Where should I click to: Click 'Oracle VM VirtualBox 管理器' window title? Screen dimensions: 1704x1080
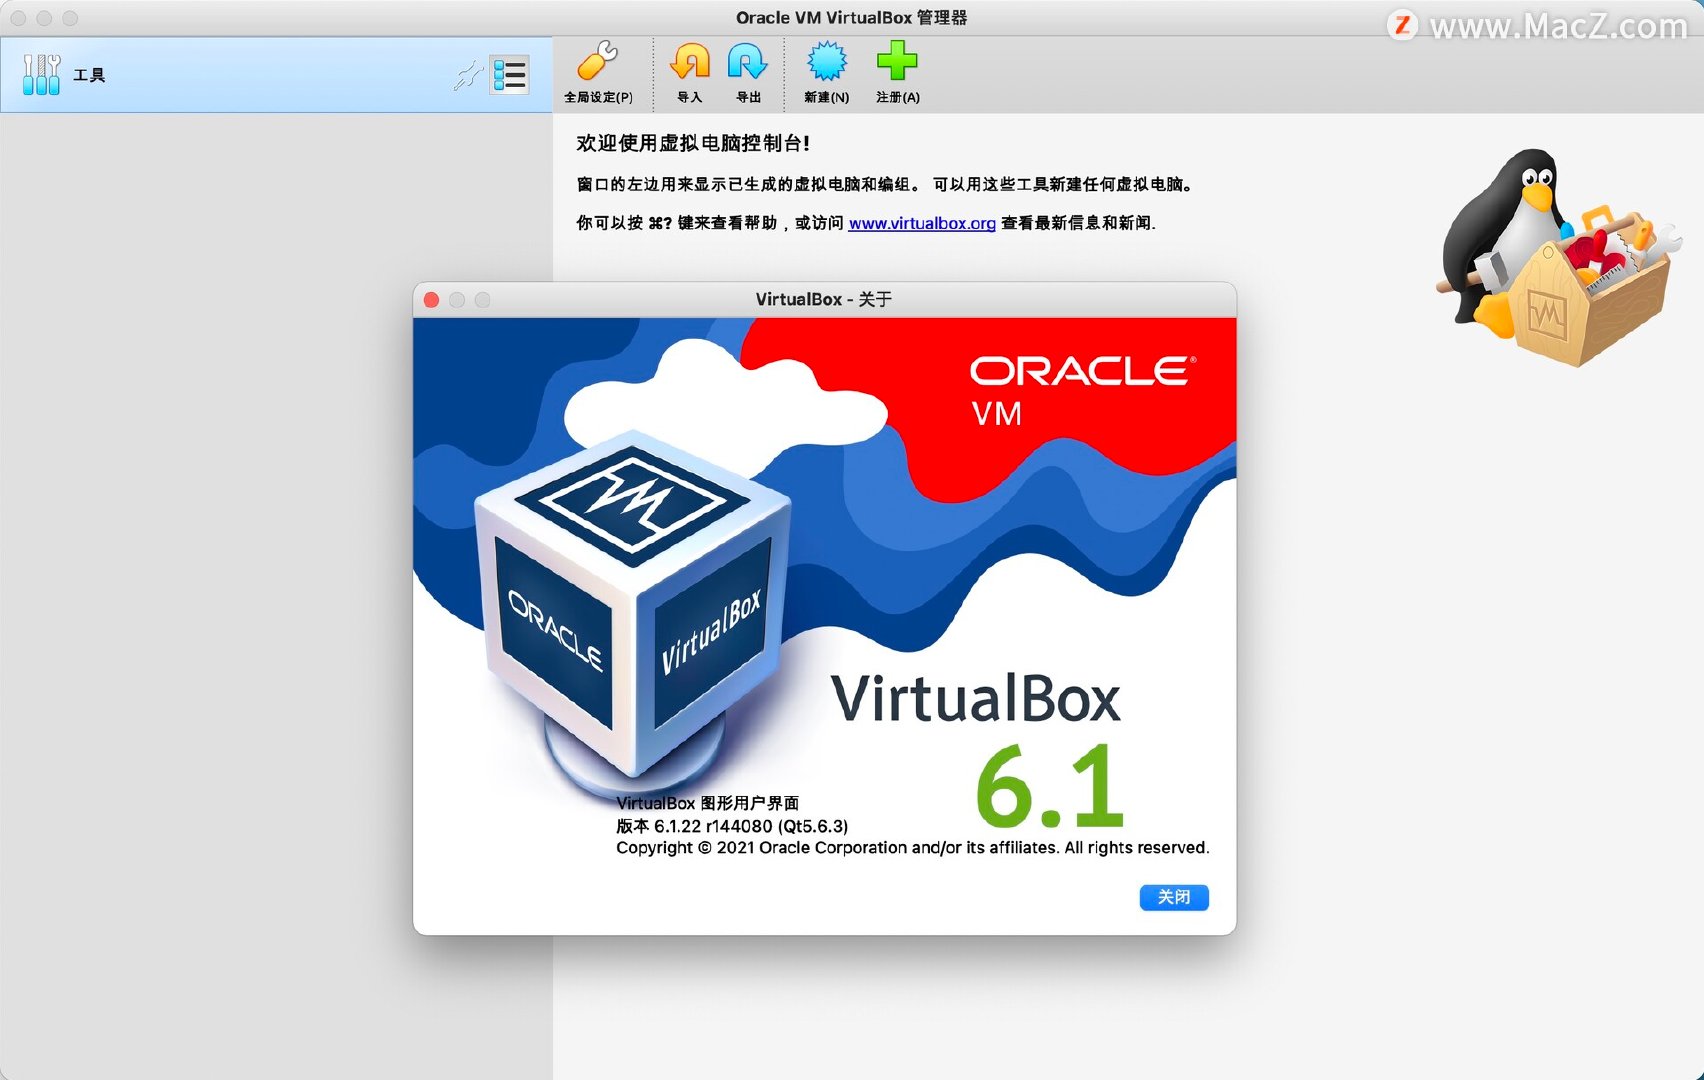tap(851, 18)
